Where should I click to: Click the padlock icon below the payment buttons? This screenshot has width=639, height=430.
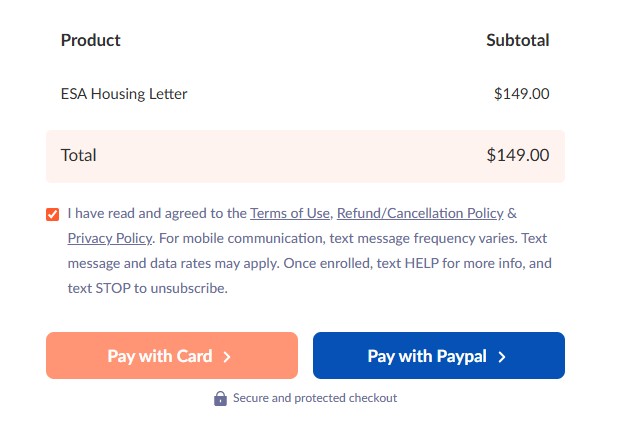(x=220, y=398)
